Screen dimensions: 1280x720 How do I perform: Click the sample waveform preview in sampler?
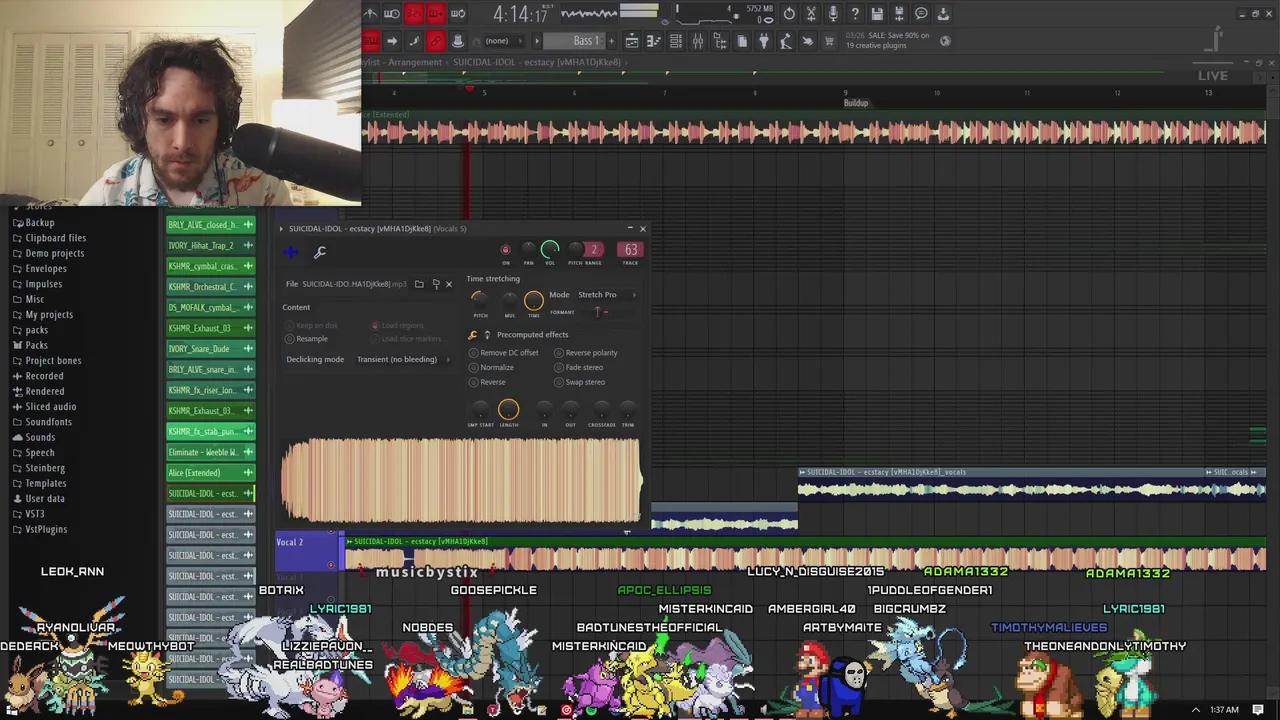pyautogui.click(x=460, y=480)
